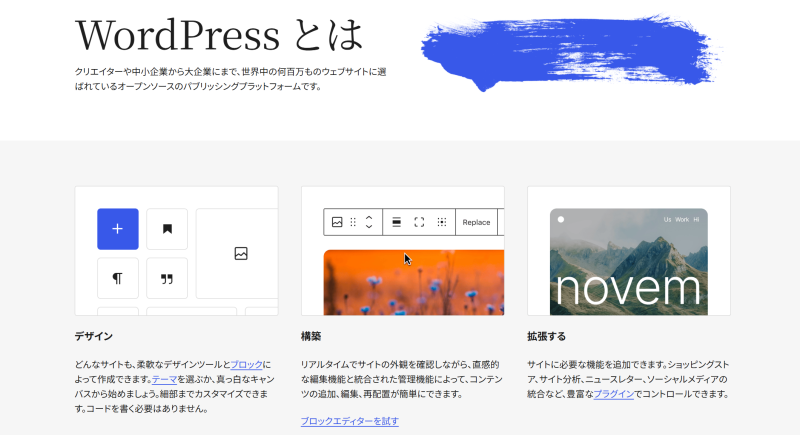The image size is (800, 435).
Task: Click the 構築 heading
Action: coord(311,337)
